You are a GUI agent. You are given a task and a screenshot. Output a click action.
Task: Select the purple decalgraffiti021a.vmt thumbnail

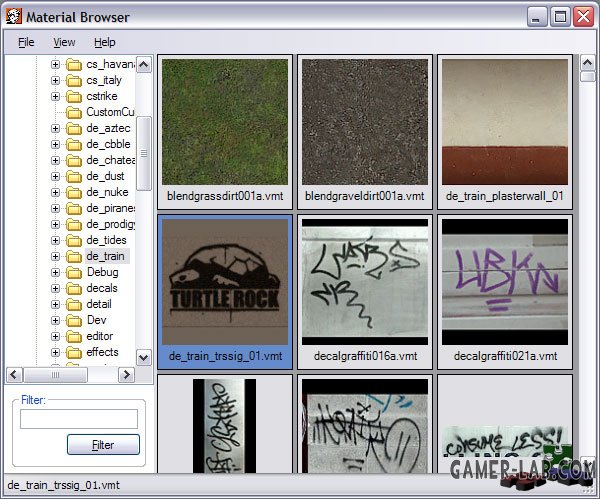click(505, 282)
